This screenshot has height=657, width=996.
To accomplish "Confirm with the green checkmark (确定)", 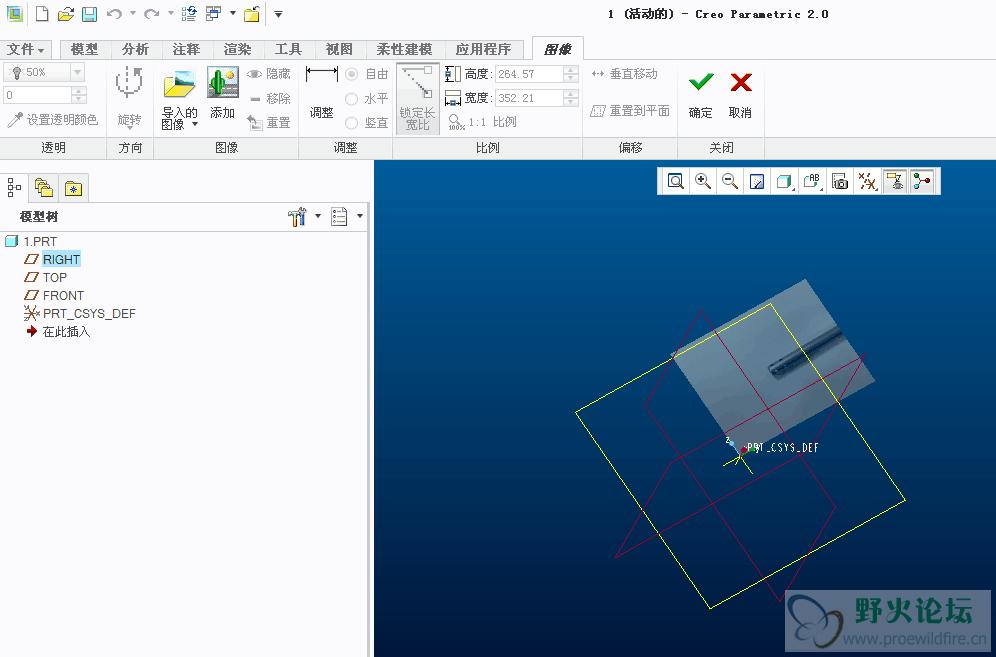I will pos(701,94).
